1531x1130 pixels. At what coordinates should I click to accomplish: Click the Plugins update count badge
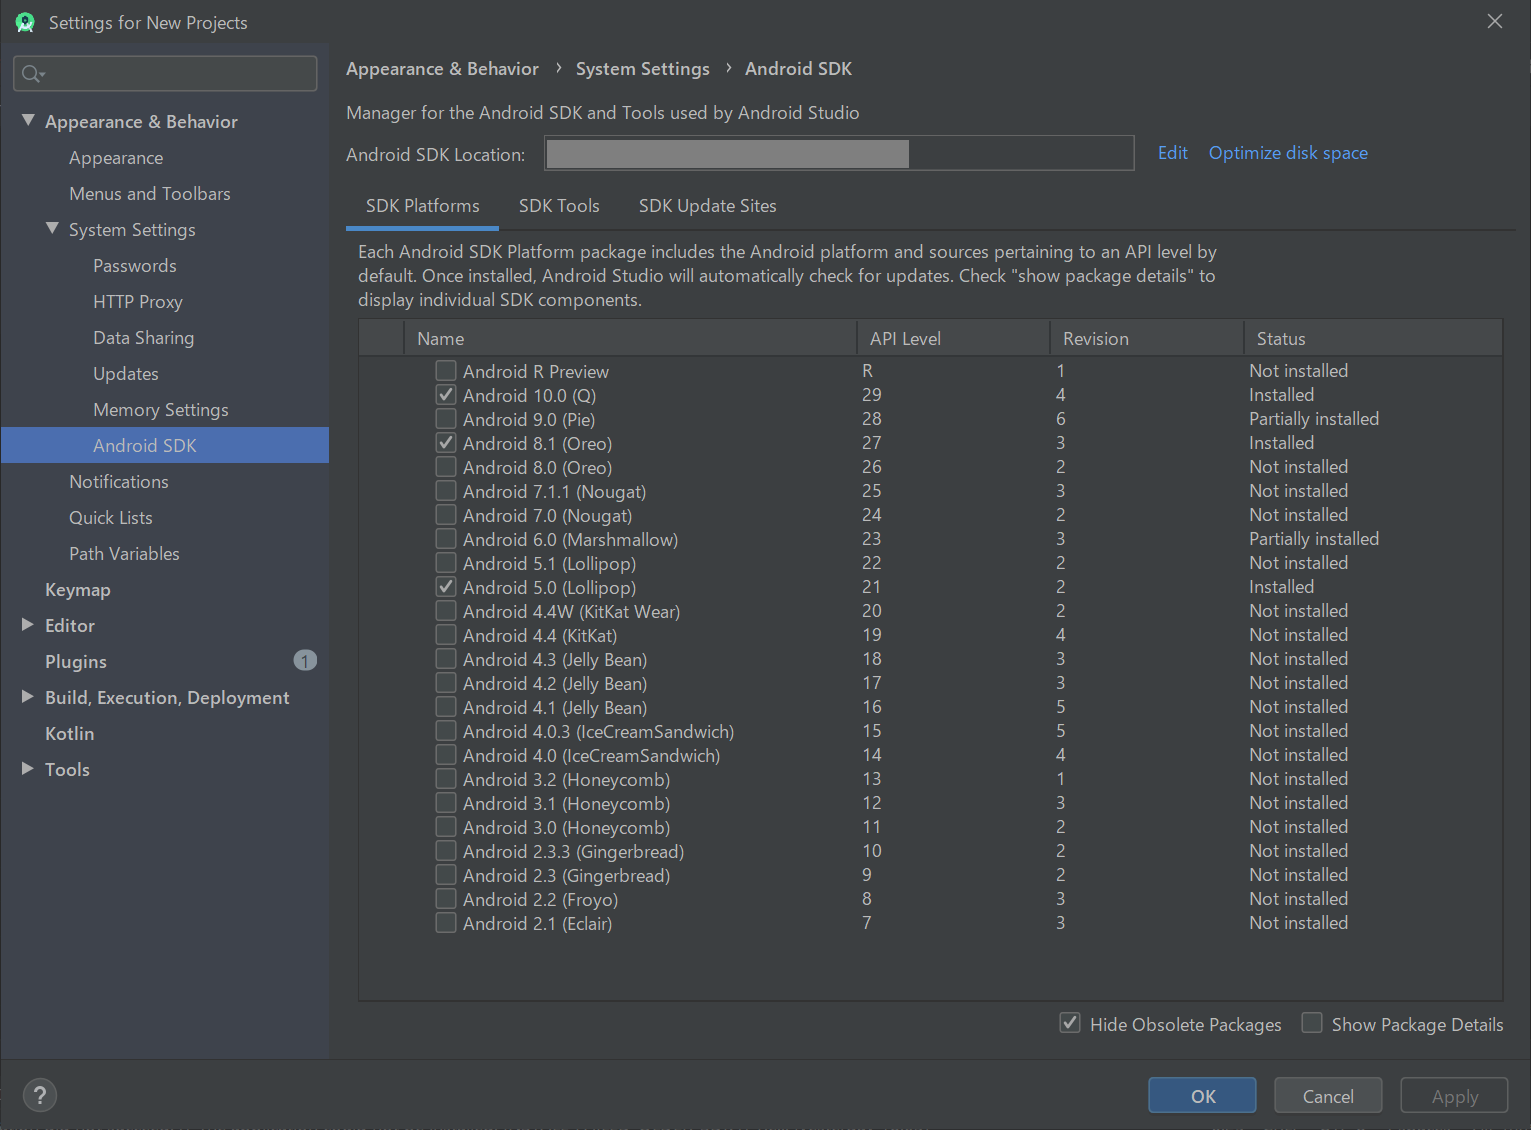click(x=305, y=661)
